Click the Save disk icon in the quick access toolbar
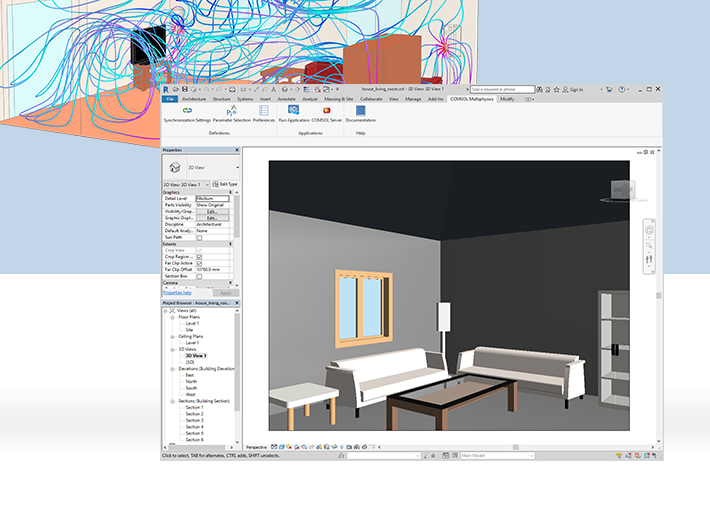The width and height of the screenshot is (710, 523). 184,90
